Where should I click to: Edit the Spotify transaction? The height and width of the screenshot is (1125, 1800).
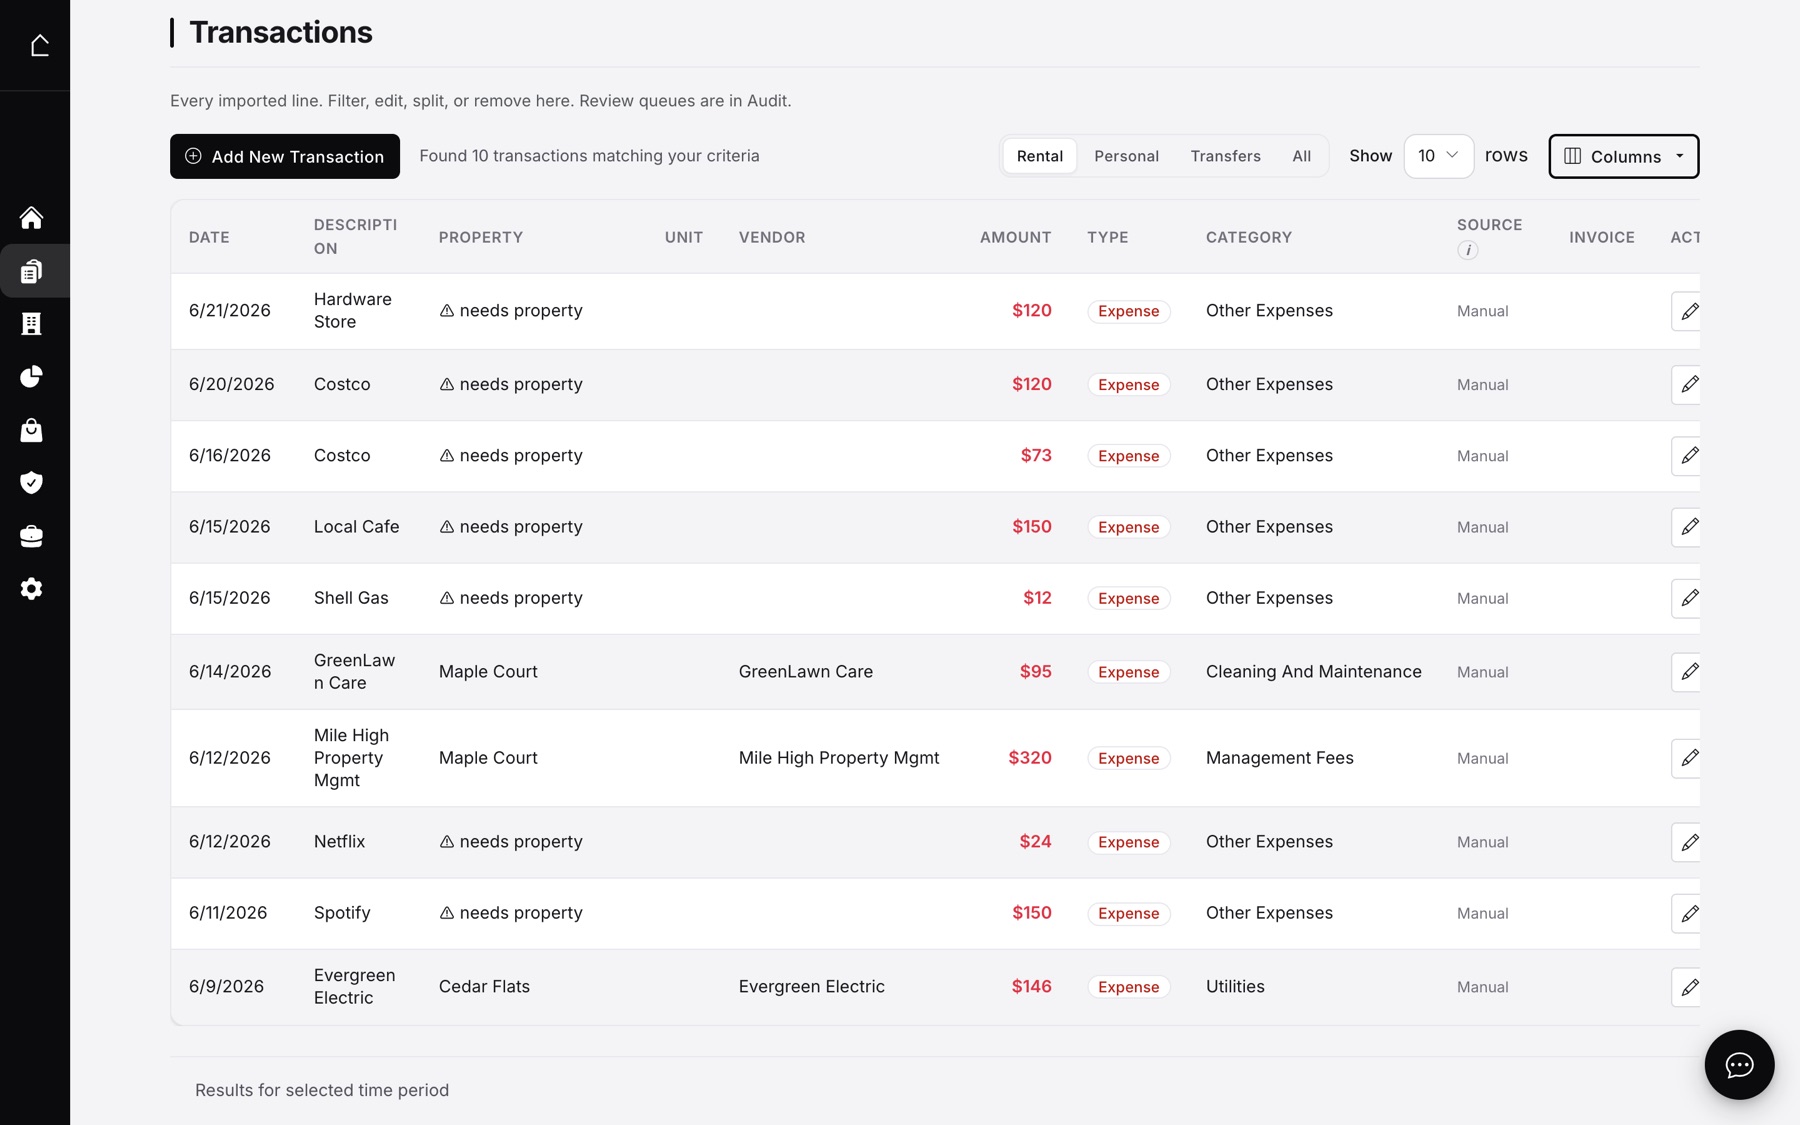1688,913
